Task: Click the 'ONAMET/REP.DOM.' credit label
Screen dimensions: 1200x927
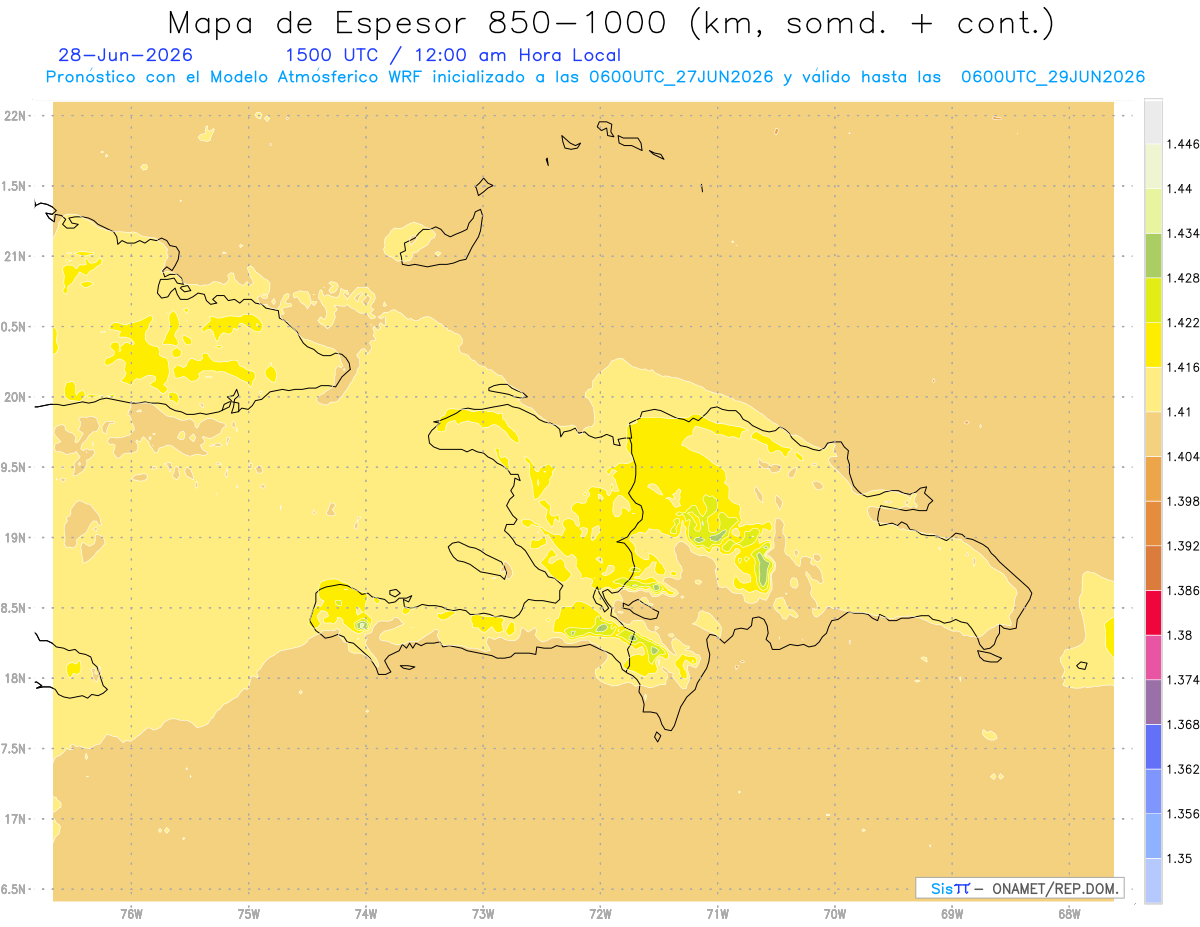Action: (1057, 888)
